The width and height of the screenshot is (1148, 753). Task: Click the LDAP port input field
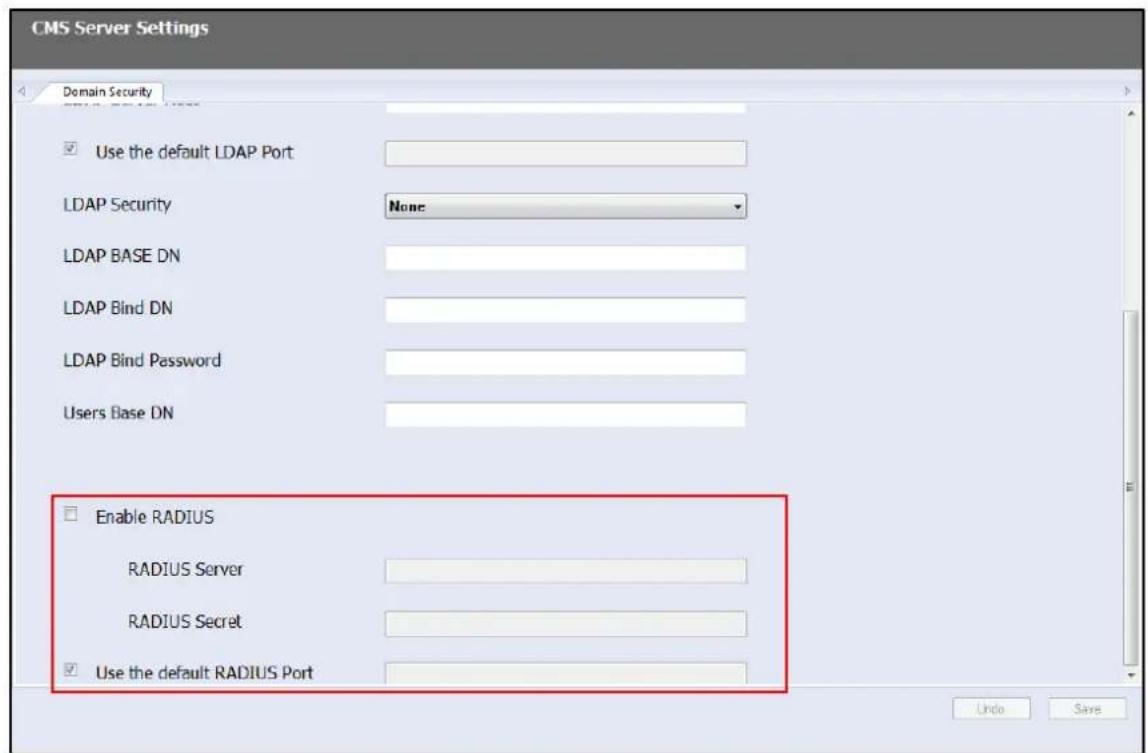click(566, 153)
